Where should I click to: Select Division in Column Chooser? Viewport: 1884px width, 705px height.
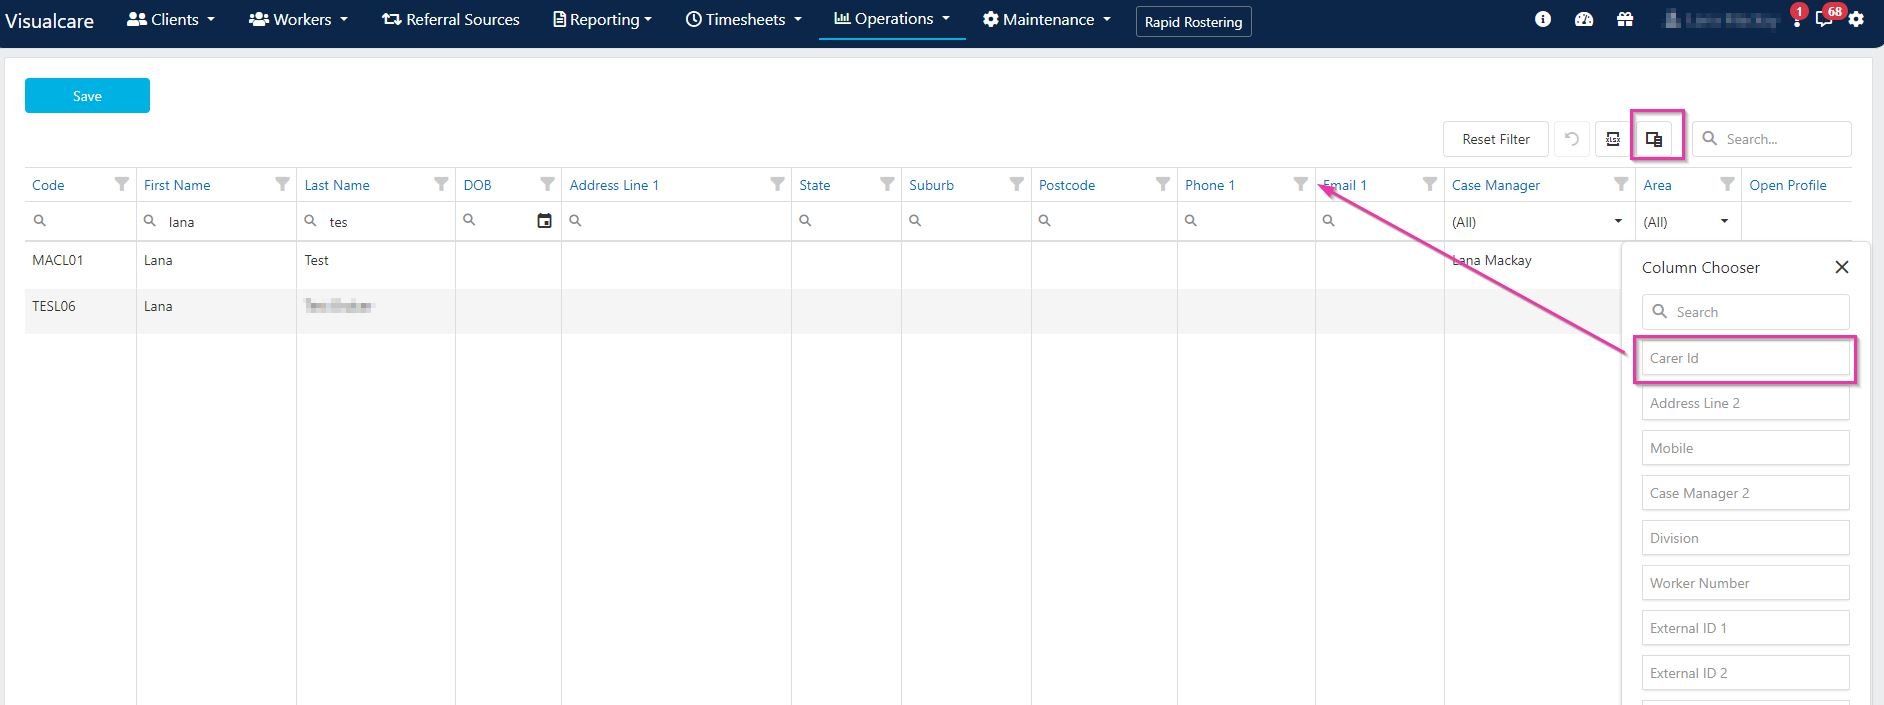[x=1745, y=538]
